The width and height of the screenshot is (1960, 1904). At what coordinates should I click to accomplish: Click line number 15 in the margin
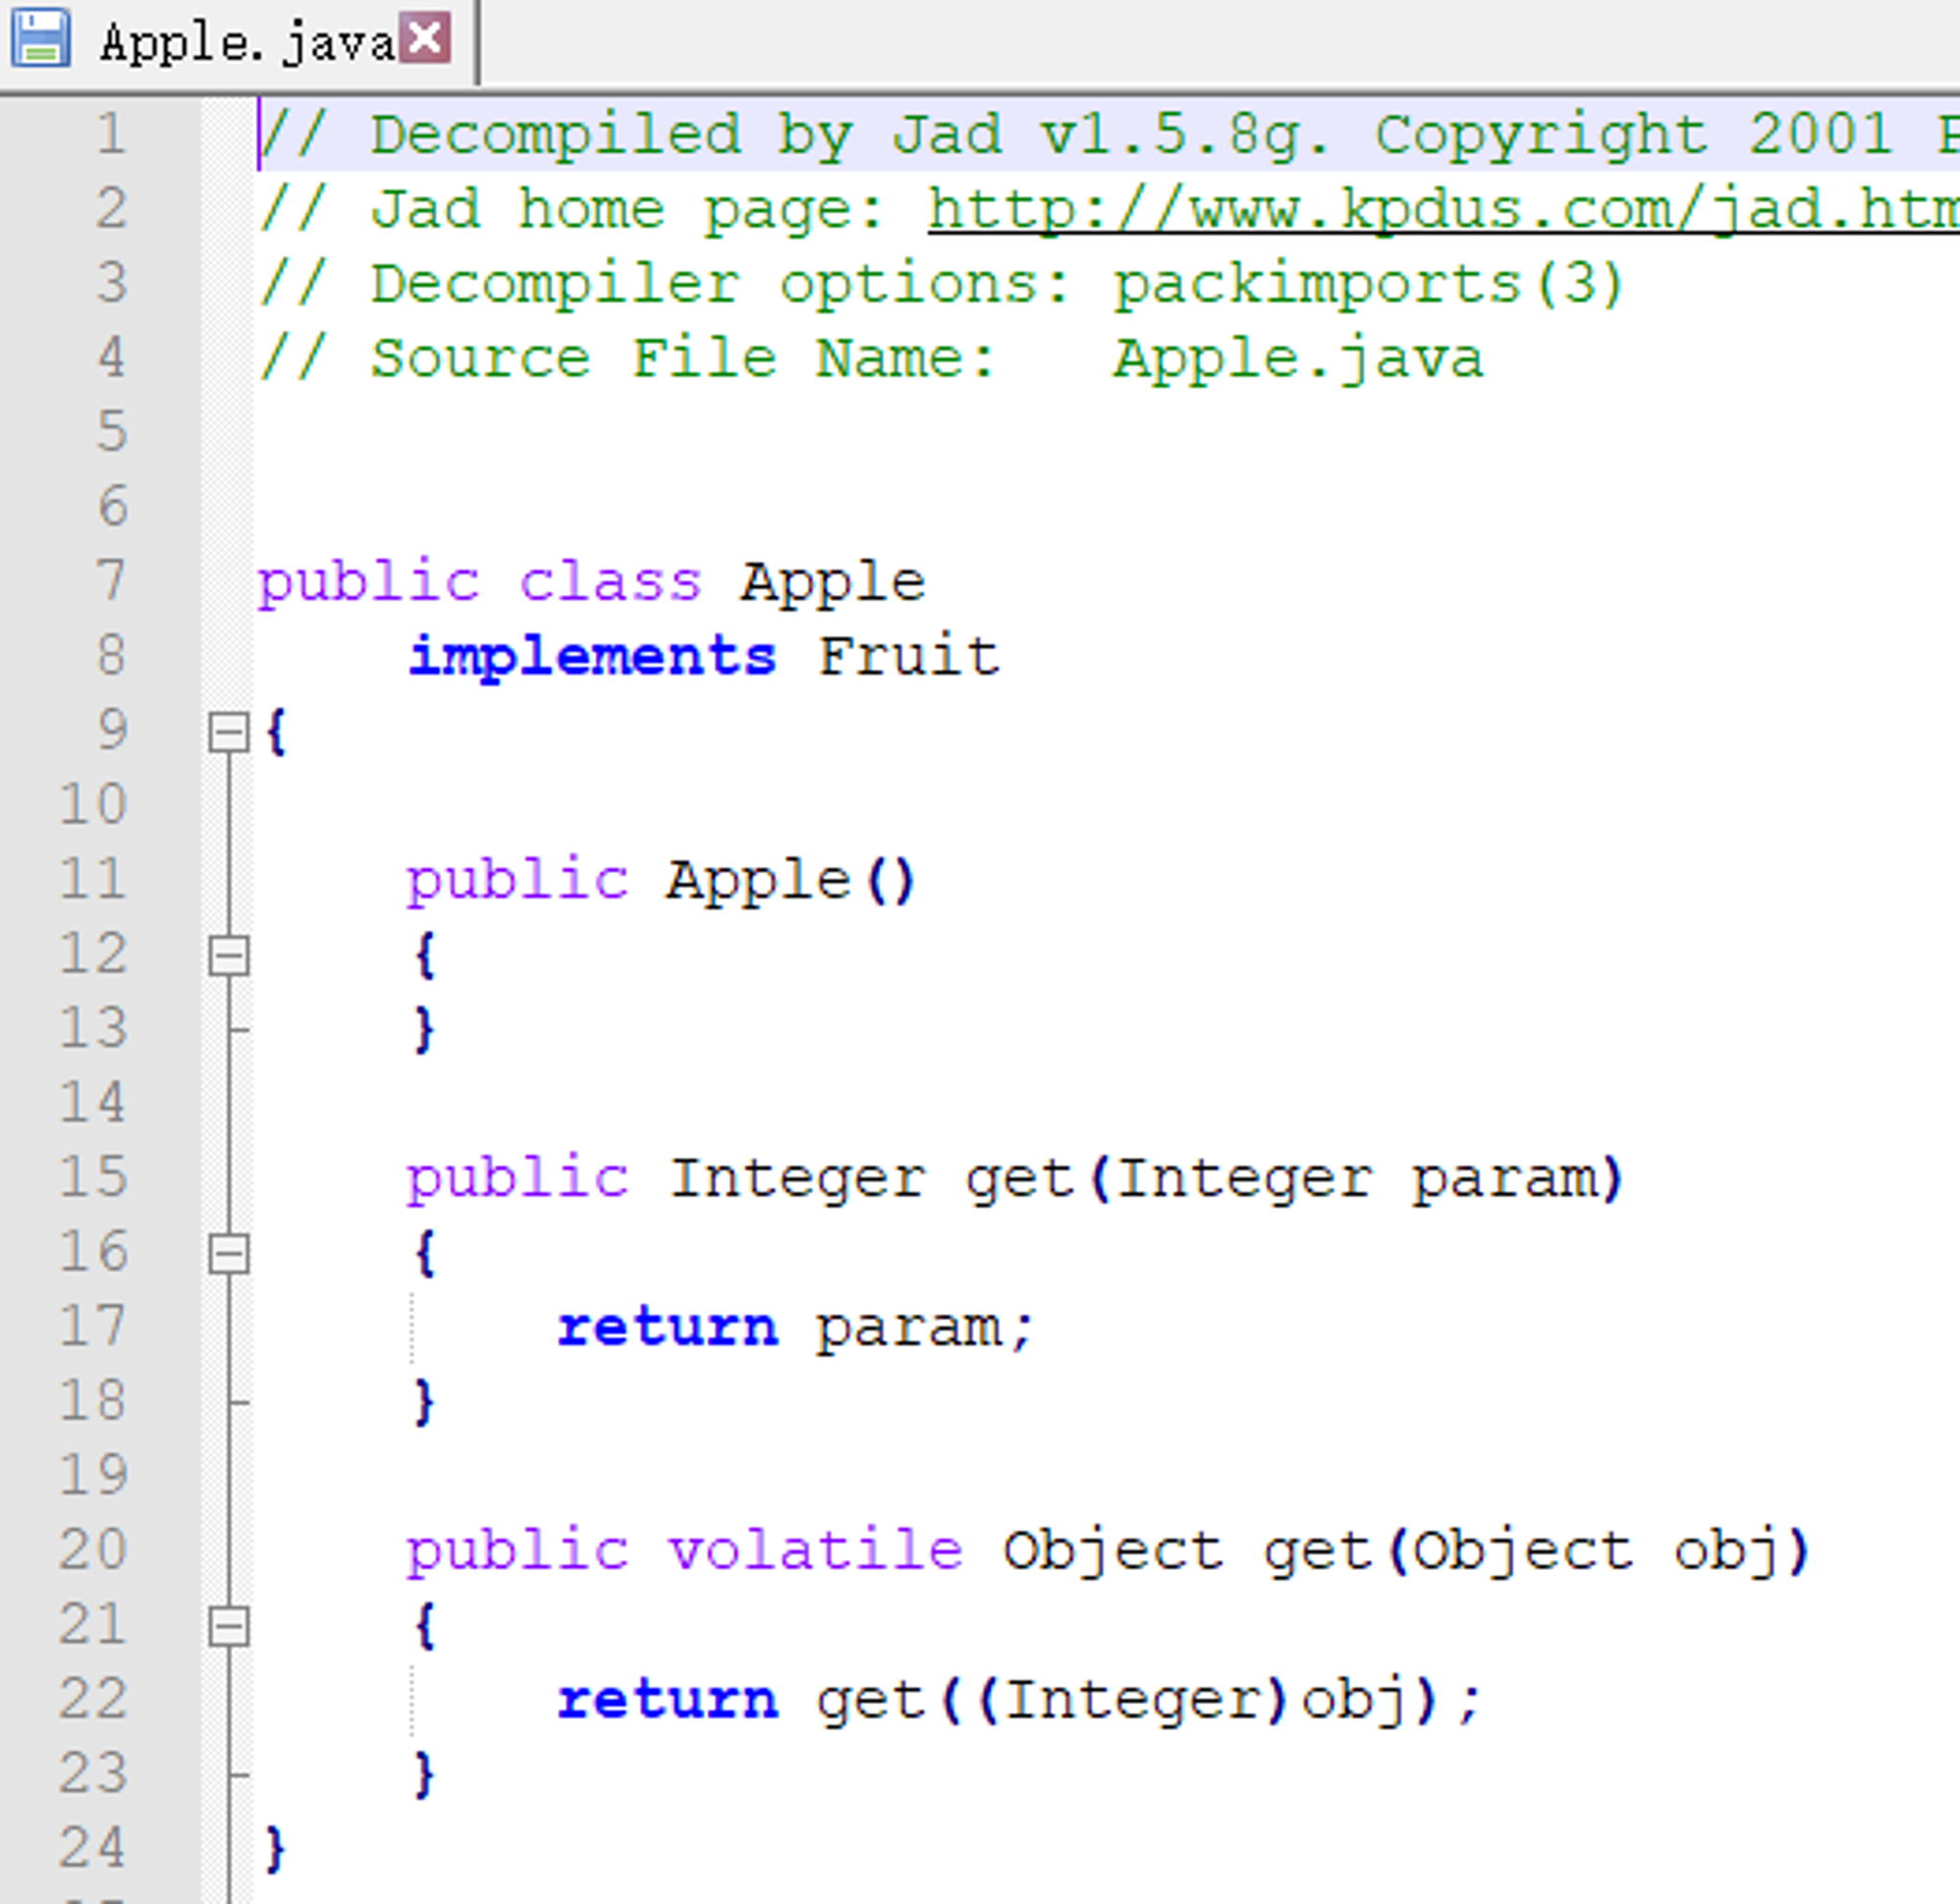pos(93,1177)
